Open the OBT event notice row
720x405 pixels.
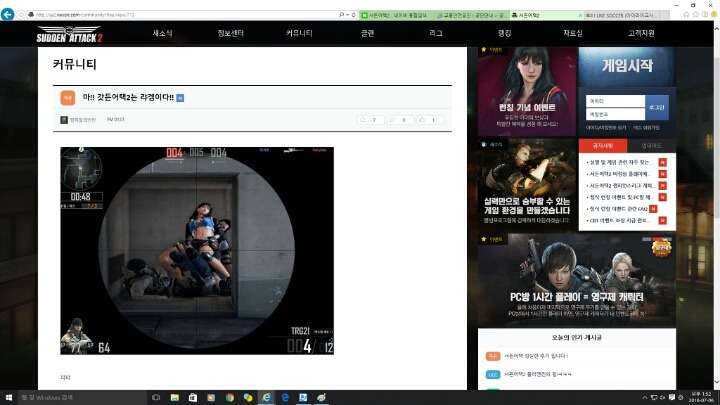[626, 220]
